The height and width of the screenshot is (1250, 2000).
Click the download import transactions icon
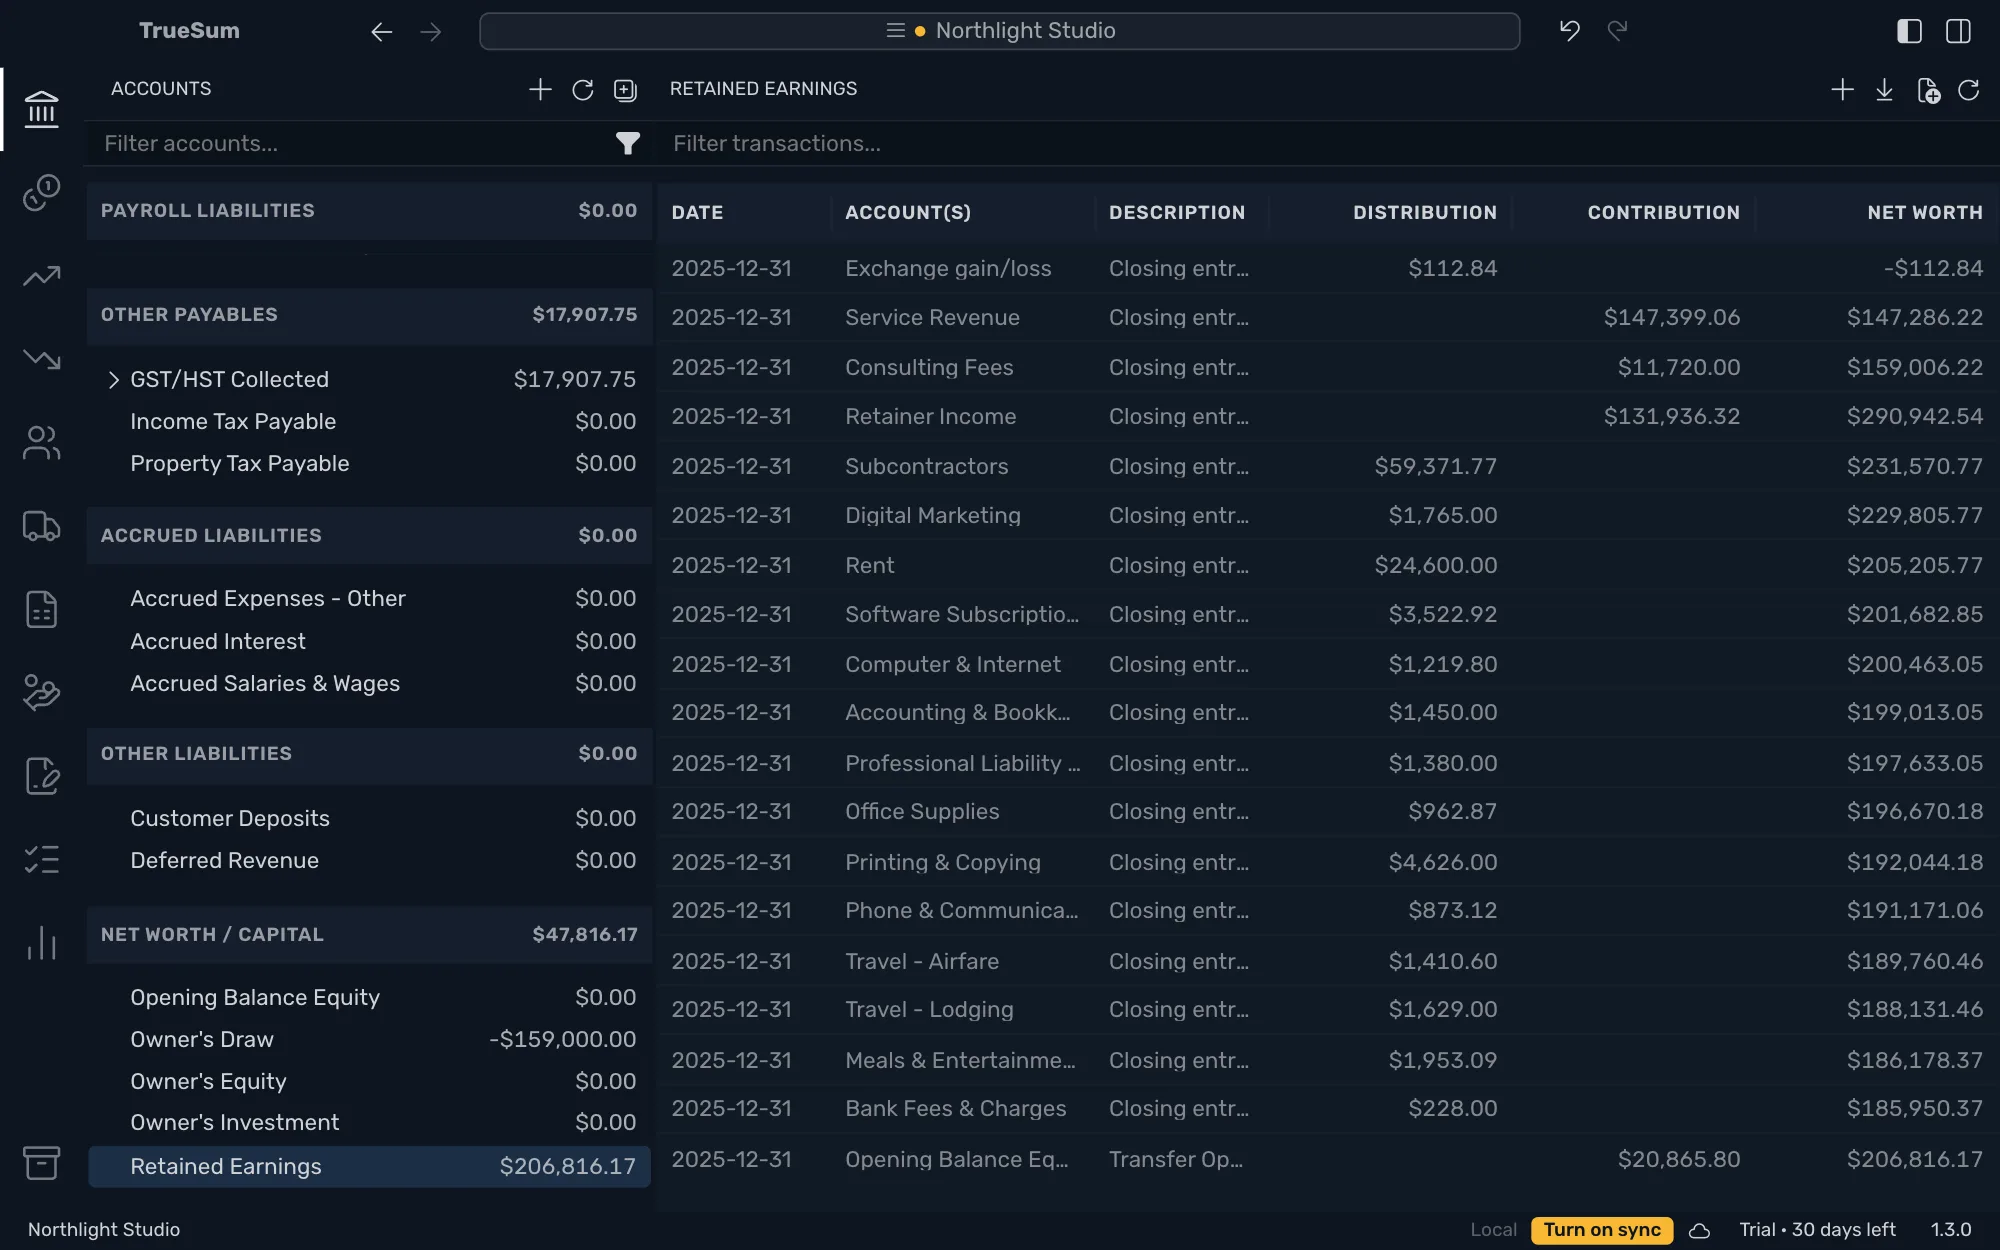1884,90
